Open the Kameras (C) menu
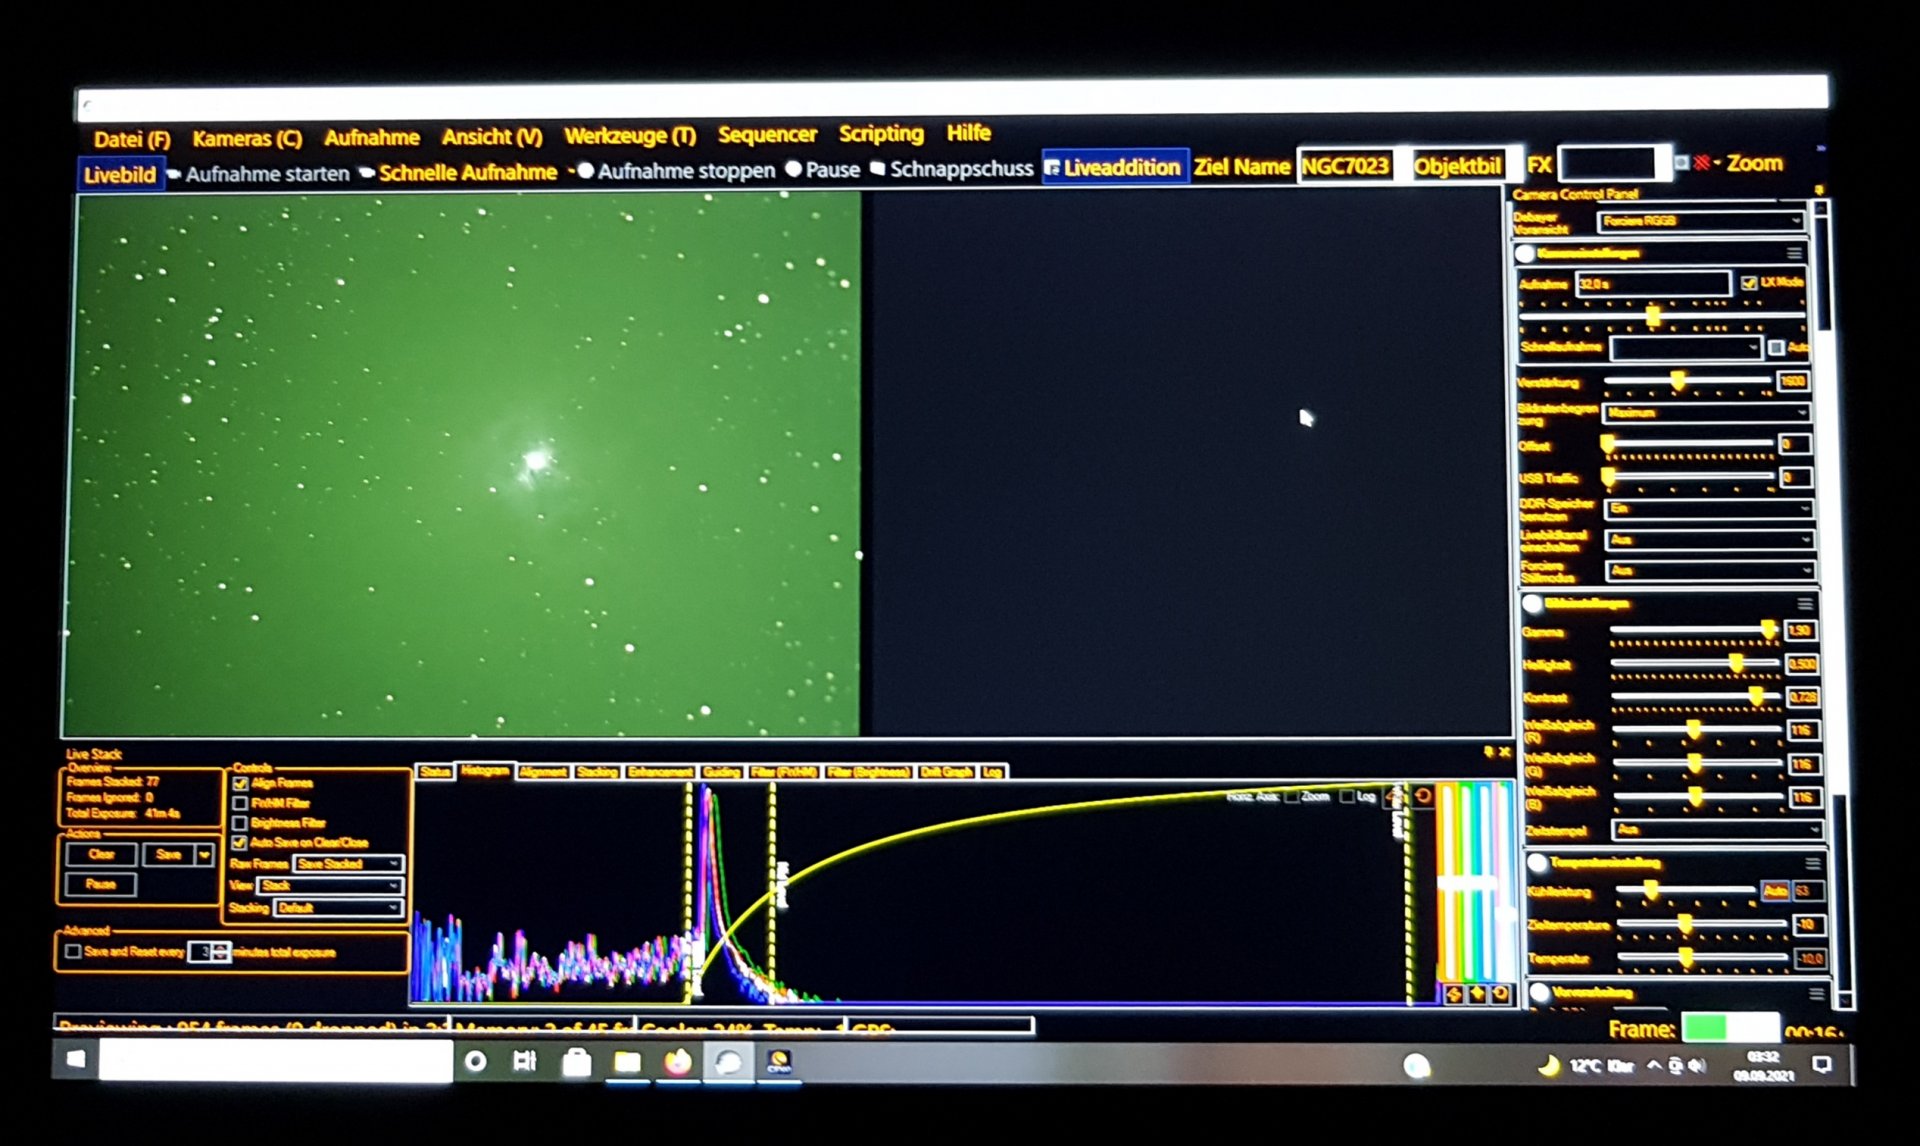 coord(247,138)
